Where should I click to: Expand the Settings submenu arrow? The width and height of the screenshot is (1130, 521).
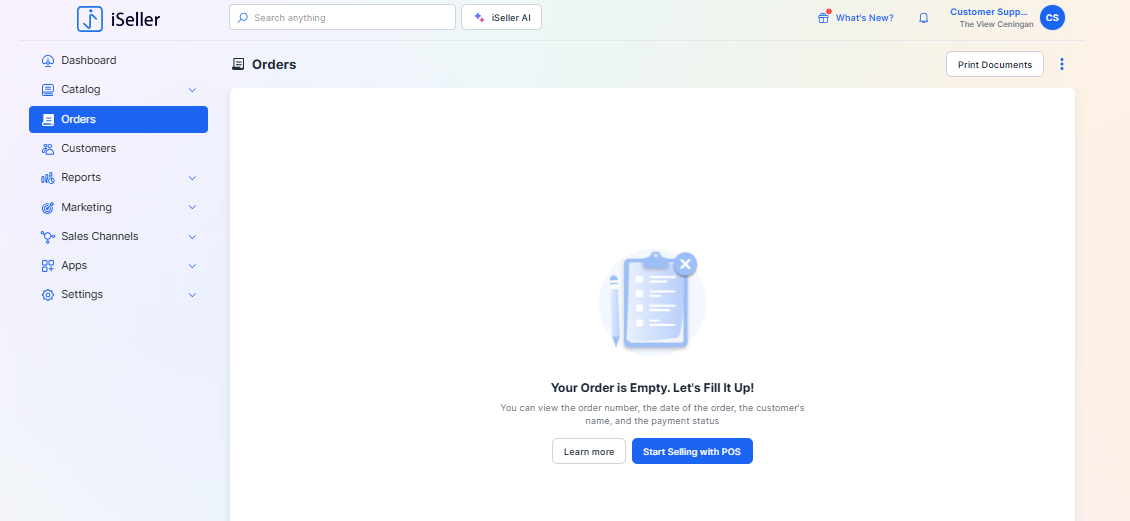click(192, 295)
